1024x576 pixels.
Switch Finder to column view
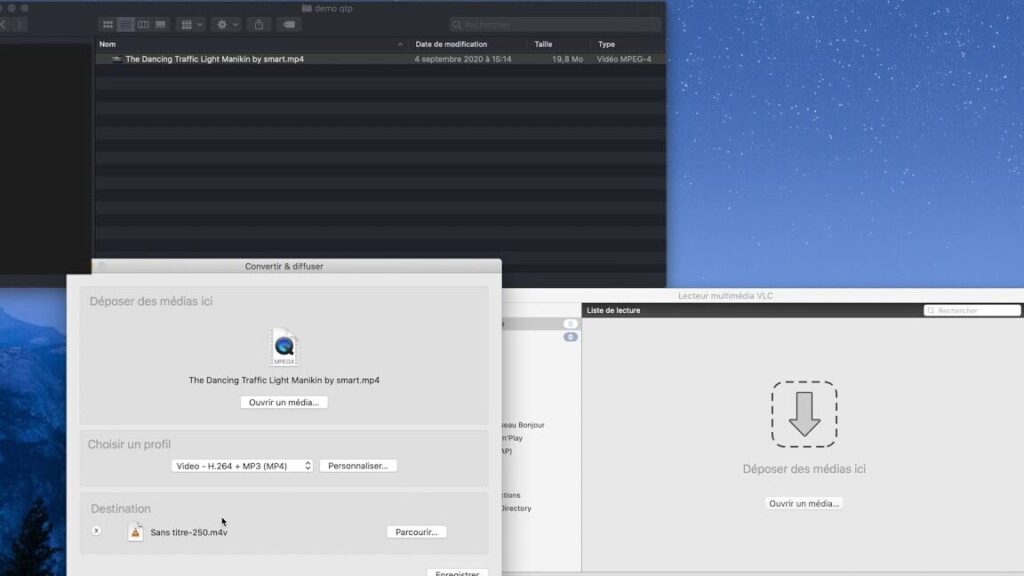143,25
